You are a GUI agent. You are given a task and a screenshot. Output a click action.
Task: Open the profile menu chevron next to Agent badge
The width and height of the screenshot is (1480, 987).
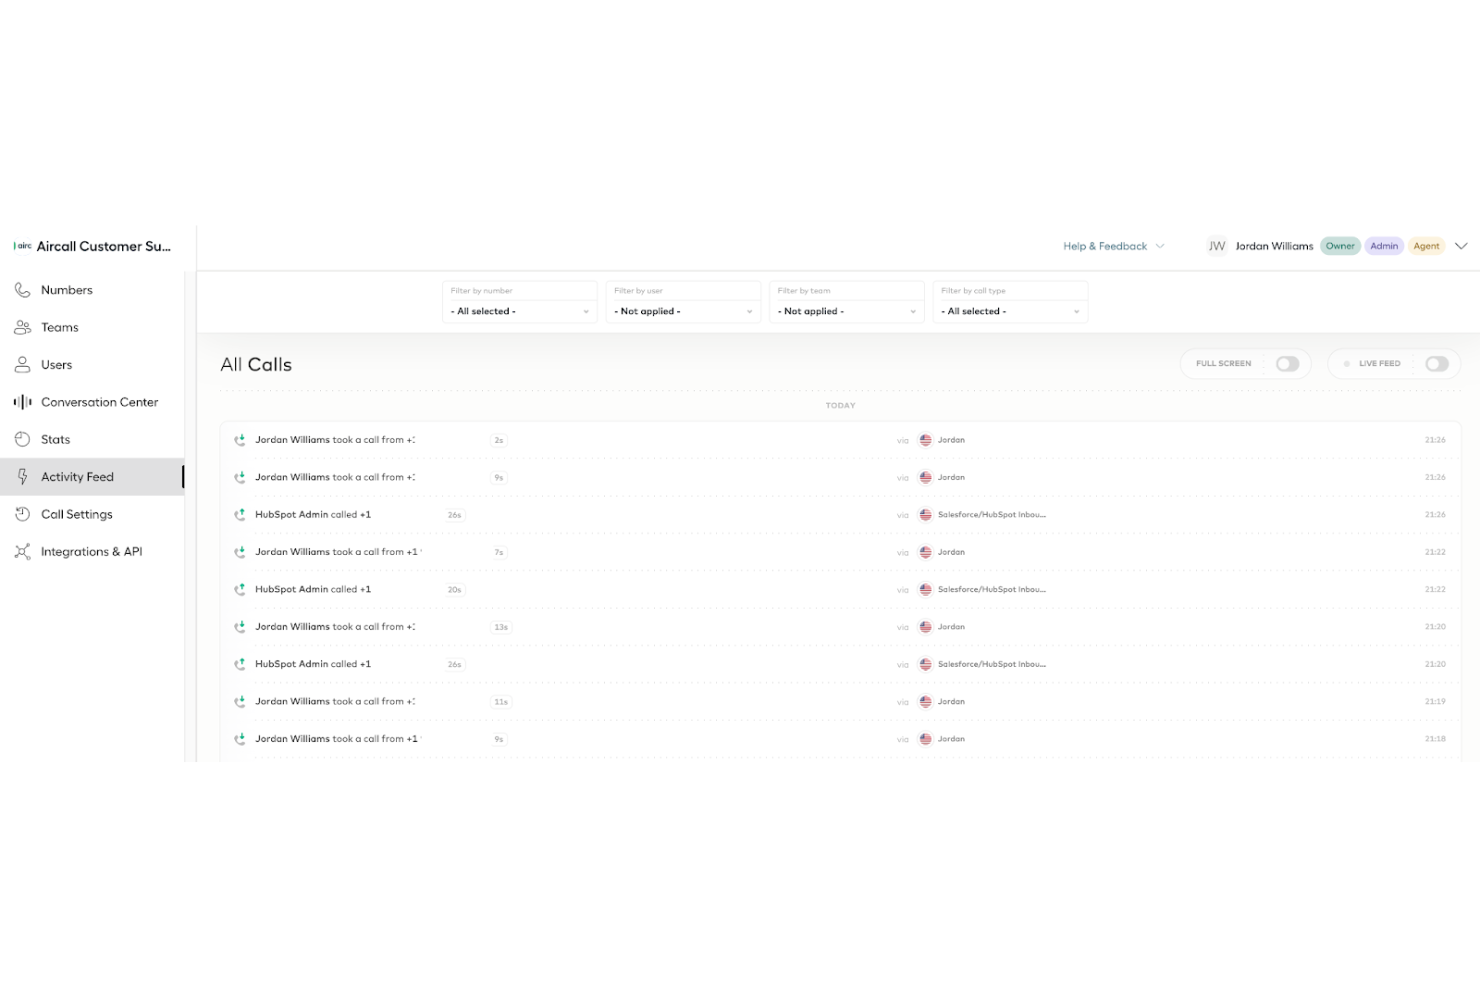[1461, 245]
